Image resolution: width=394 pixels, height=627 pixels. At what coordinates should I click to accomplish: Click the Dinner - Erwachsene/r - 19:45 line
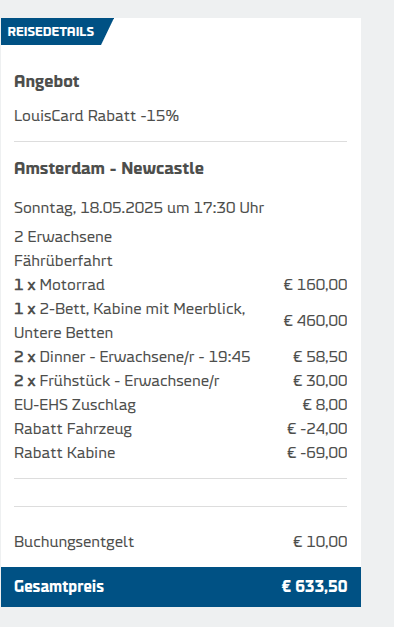click(x=132, y=357)
